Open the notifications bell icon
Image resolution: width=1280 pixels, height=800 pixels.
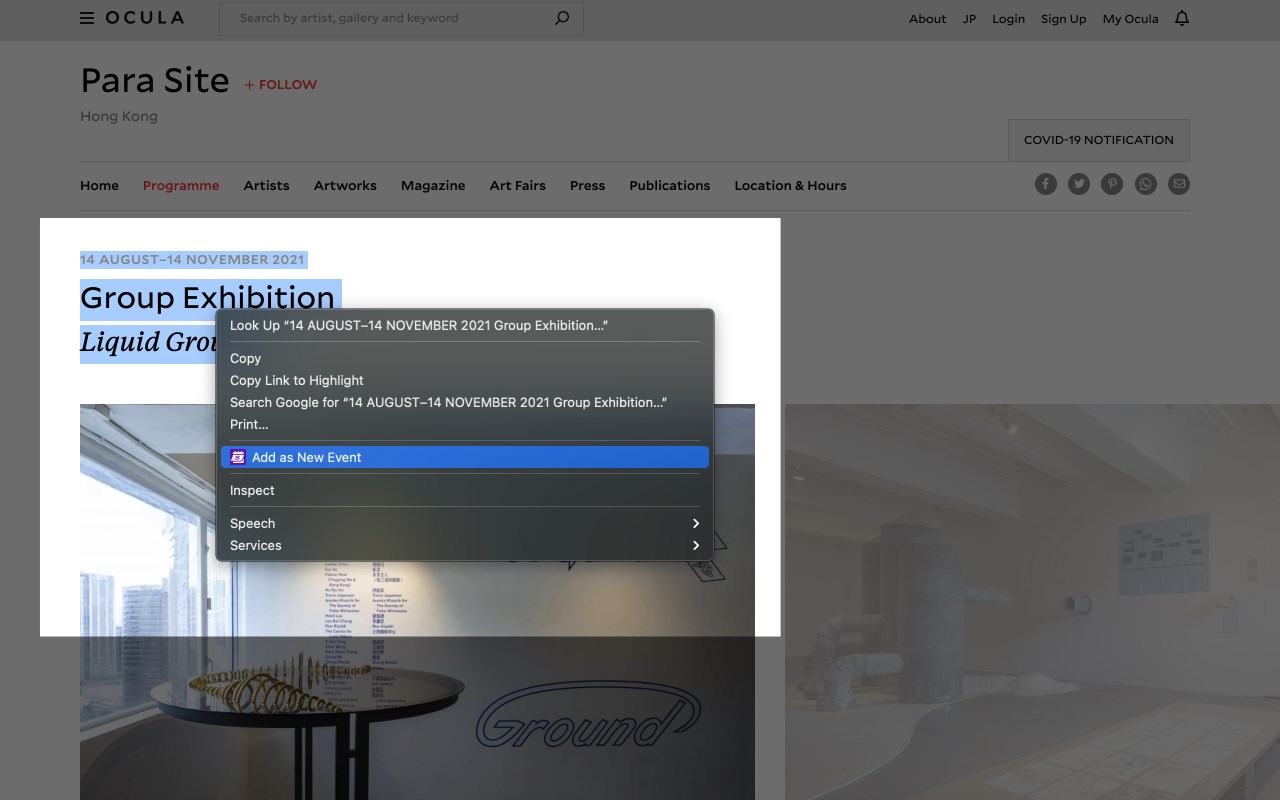coord(1182,18)
